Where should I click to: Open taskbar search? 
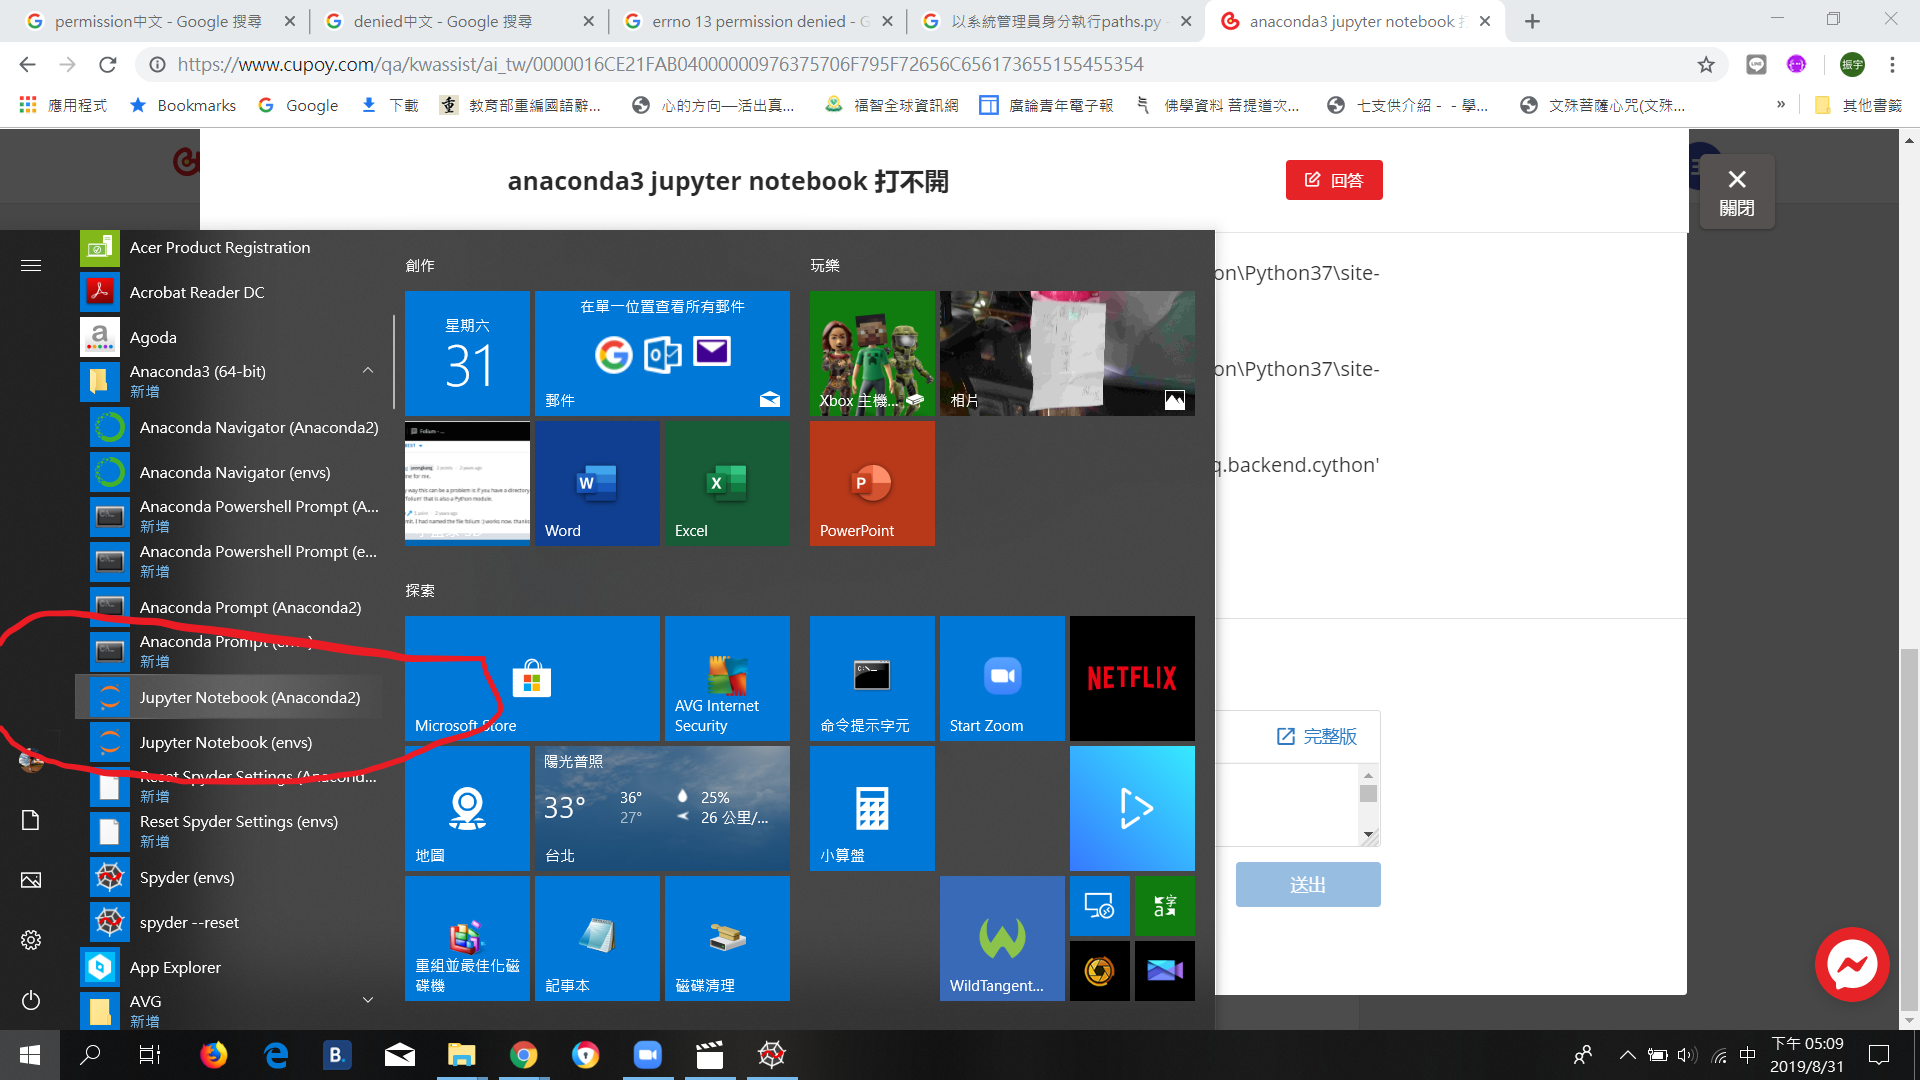90,1055
